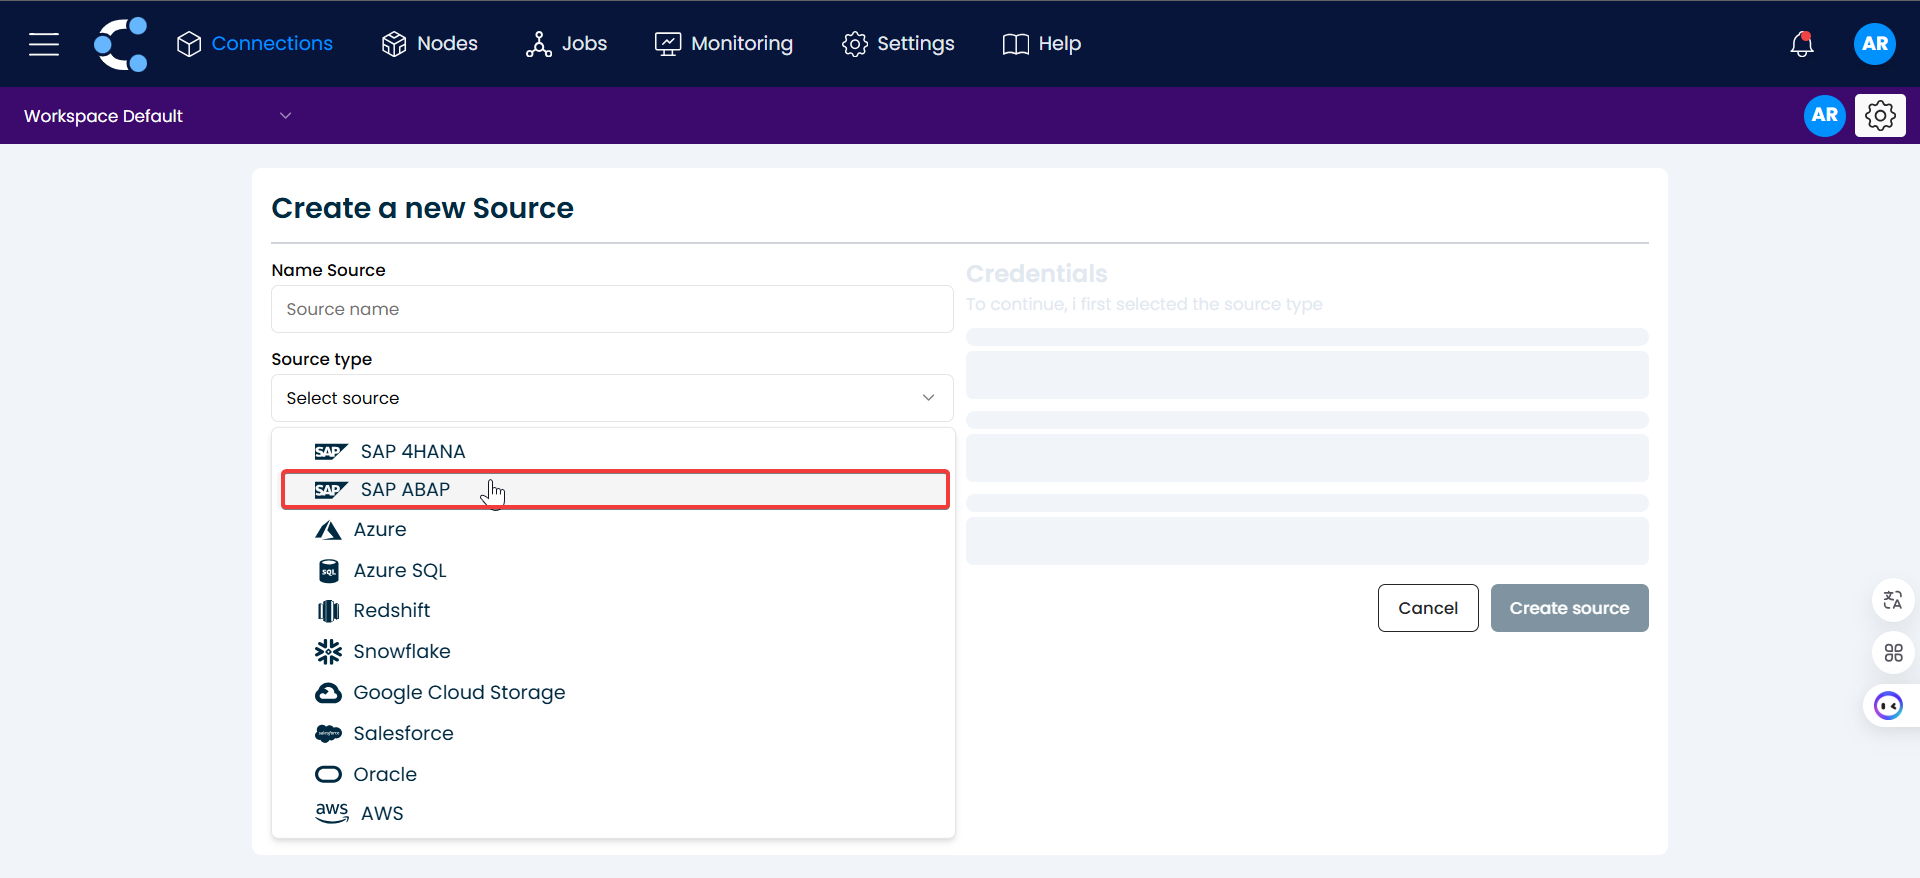The width and height of the screenshot is (1920, 878).
Task: Click the translate icon on right edge
Action: [x=1892, y=600]
